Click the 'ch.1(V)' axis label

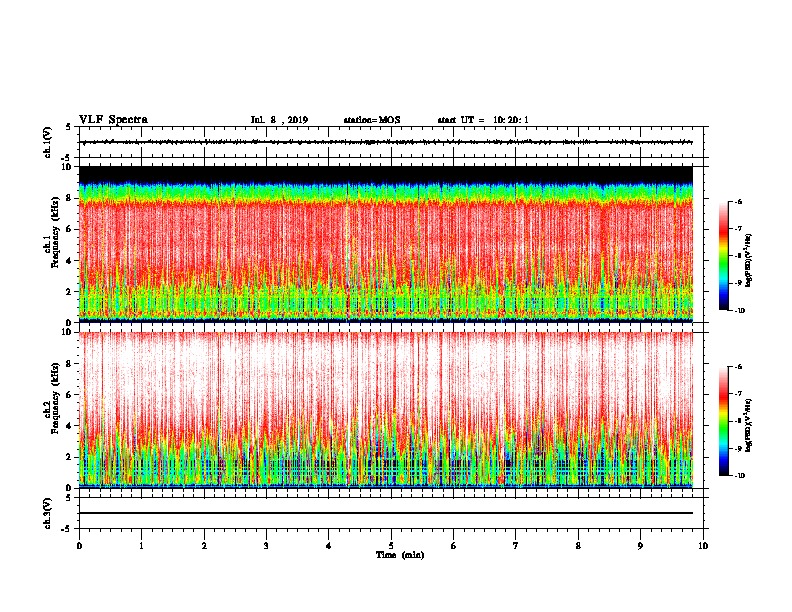[48, 142]
